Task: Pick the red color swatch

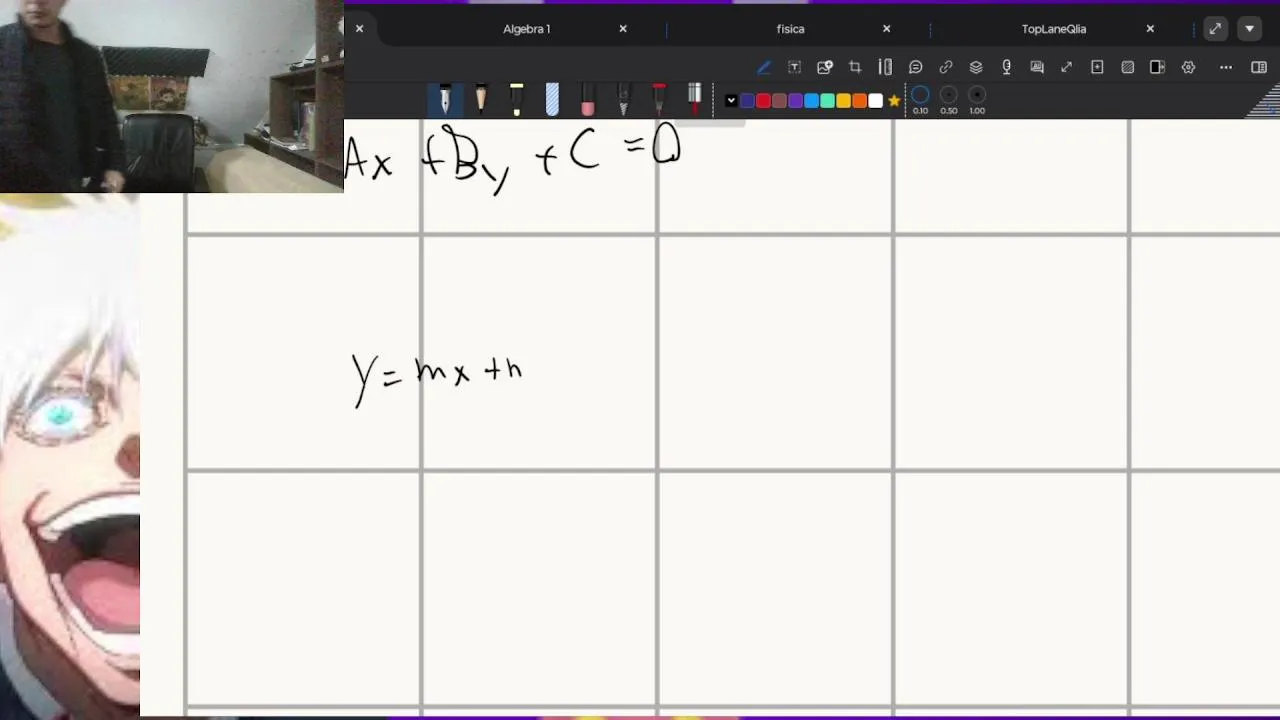Action: pos(763,101)
